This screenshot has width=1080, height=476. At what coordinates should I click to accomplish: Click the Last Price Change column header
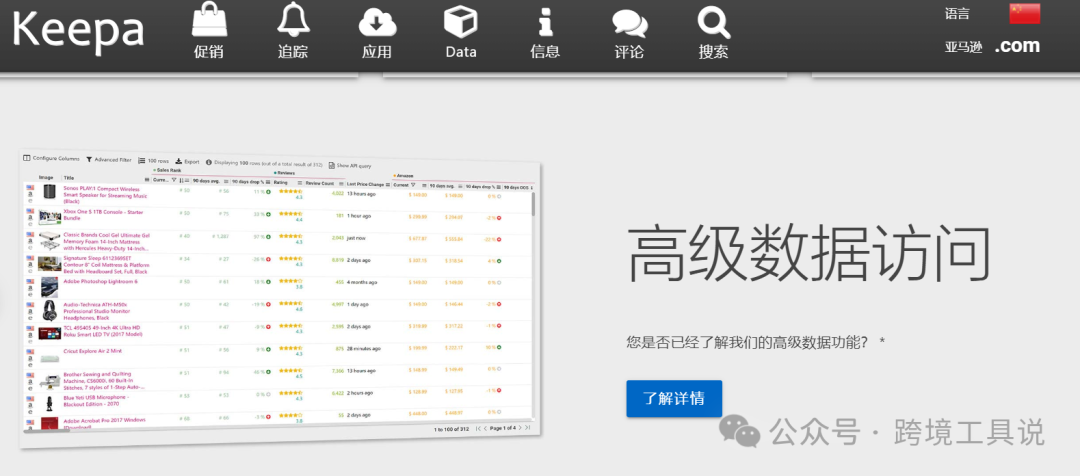[365, 185]
